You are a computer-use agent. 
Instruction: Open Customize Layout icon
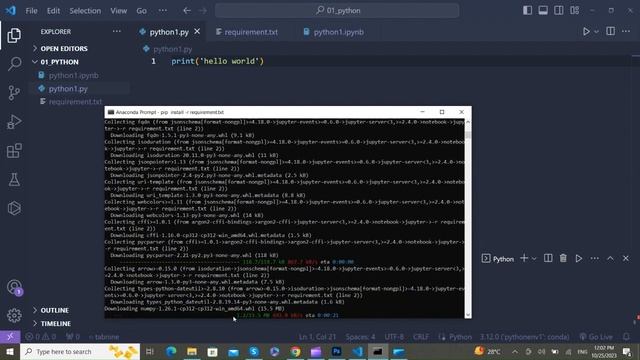[575, 11]
